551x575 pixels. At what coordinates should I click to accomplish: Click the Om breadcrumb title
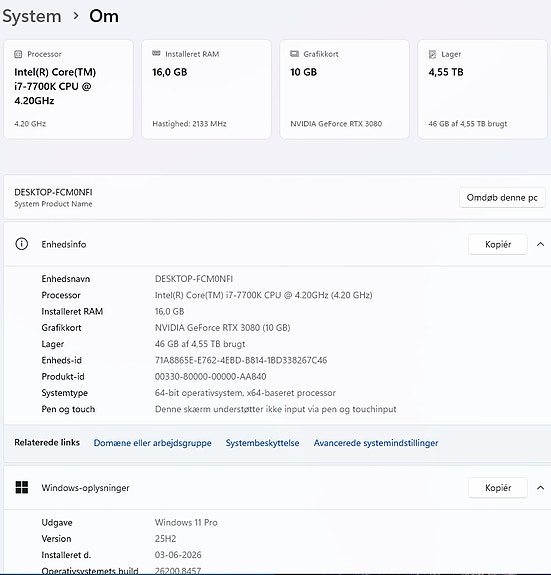tap(104, 17)
